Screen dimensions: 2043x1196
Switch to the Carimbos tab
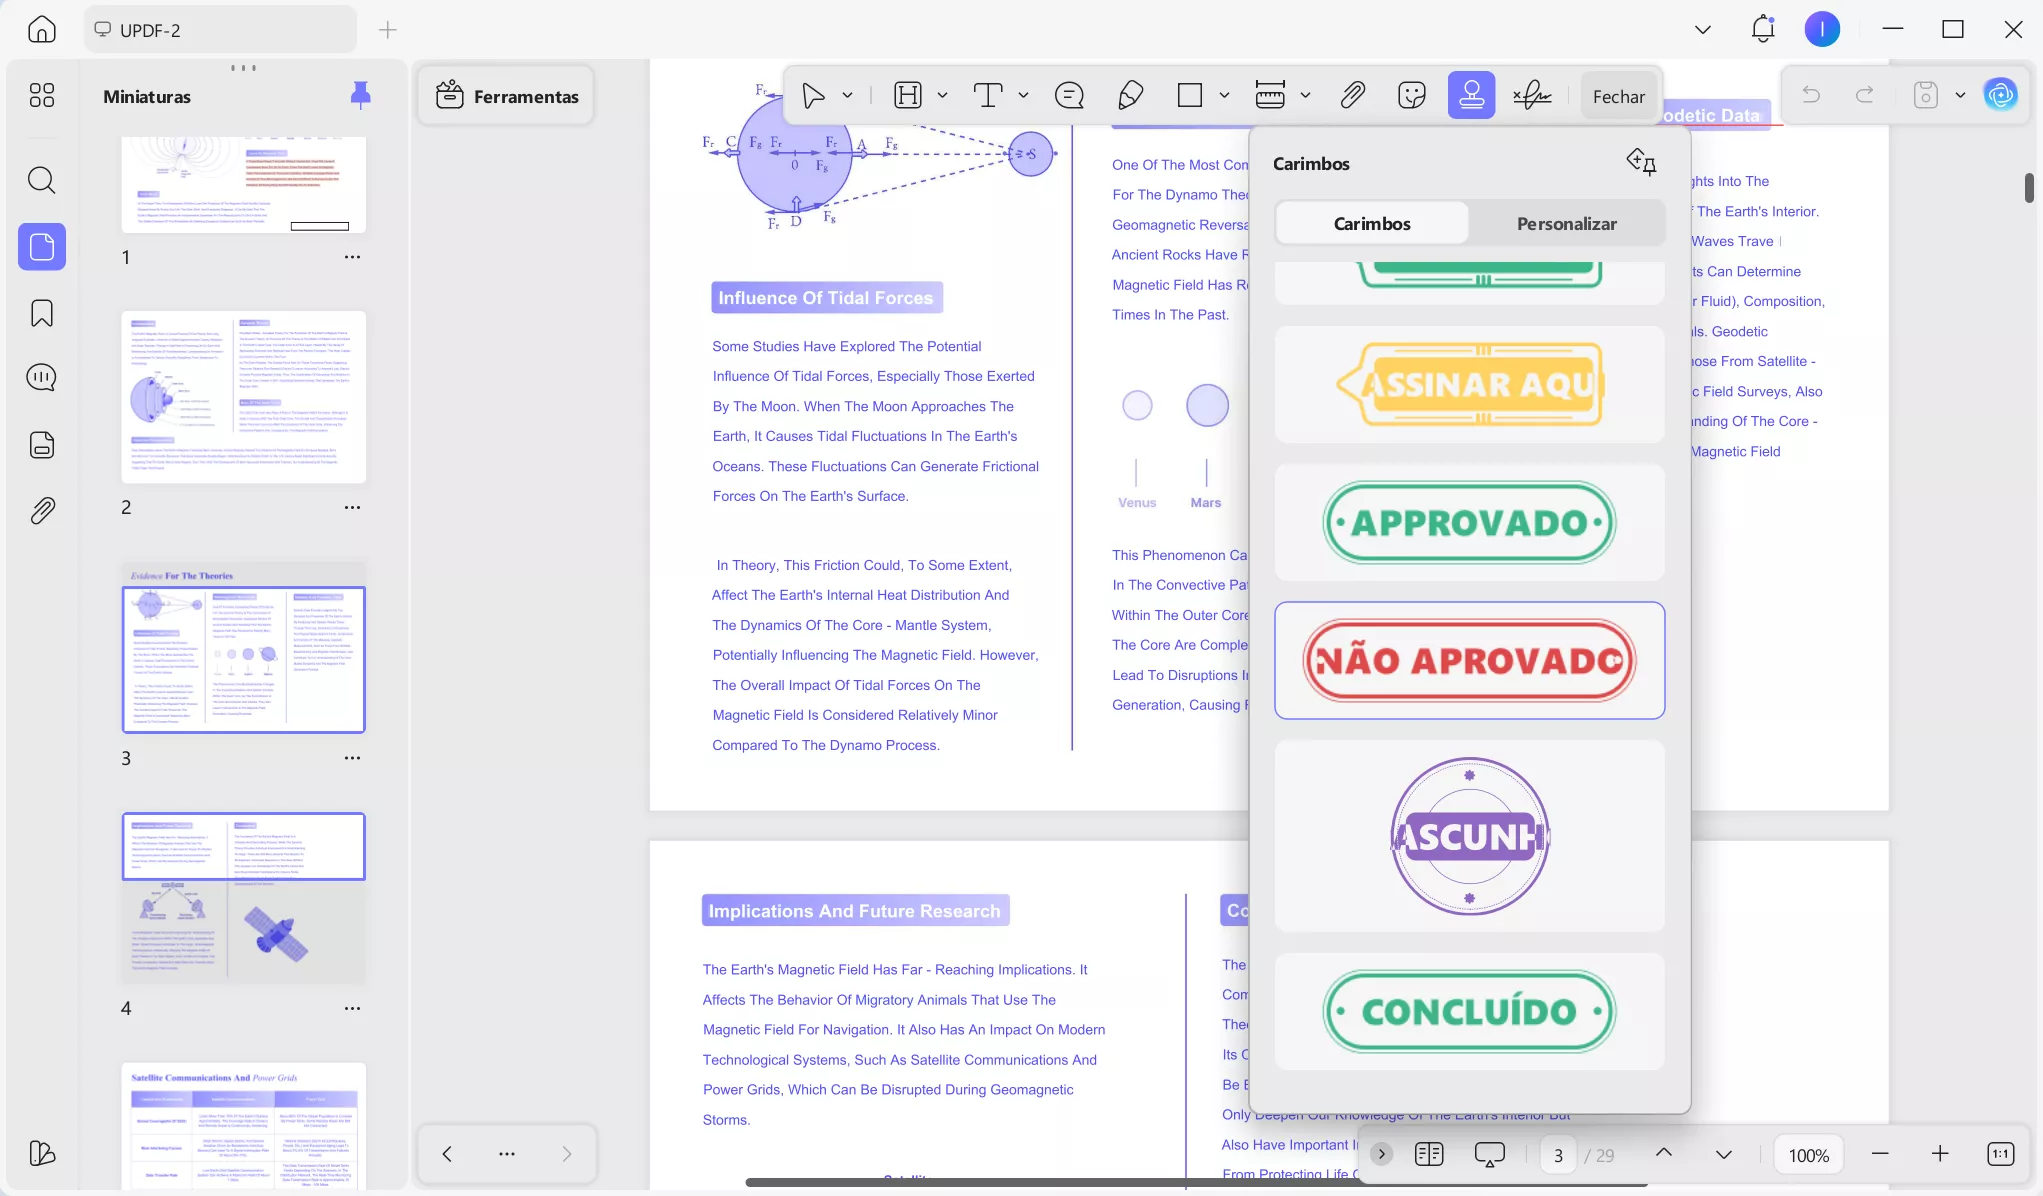tap(1371, 223)
